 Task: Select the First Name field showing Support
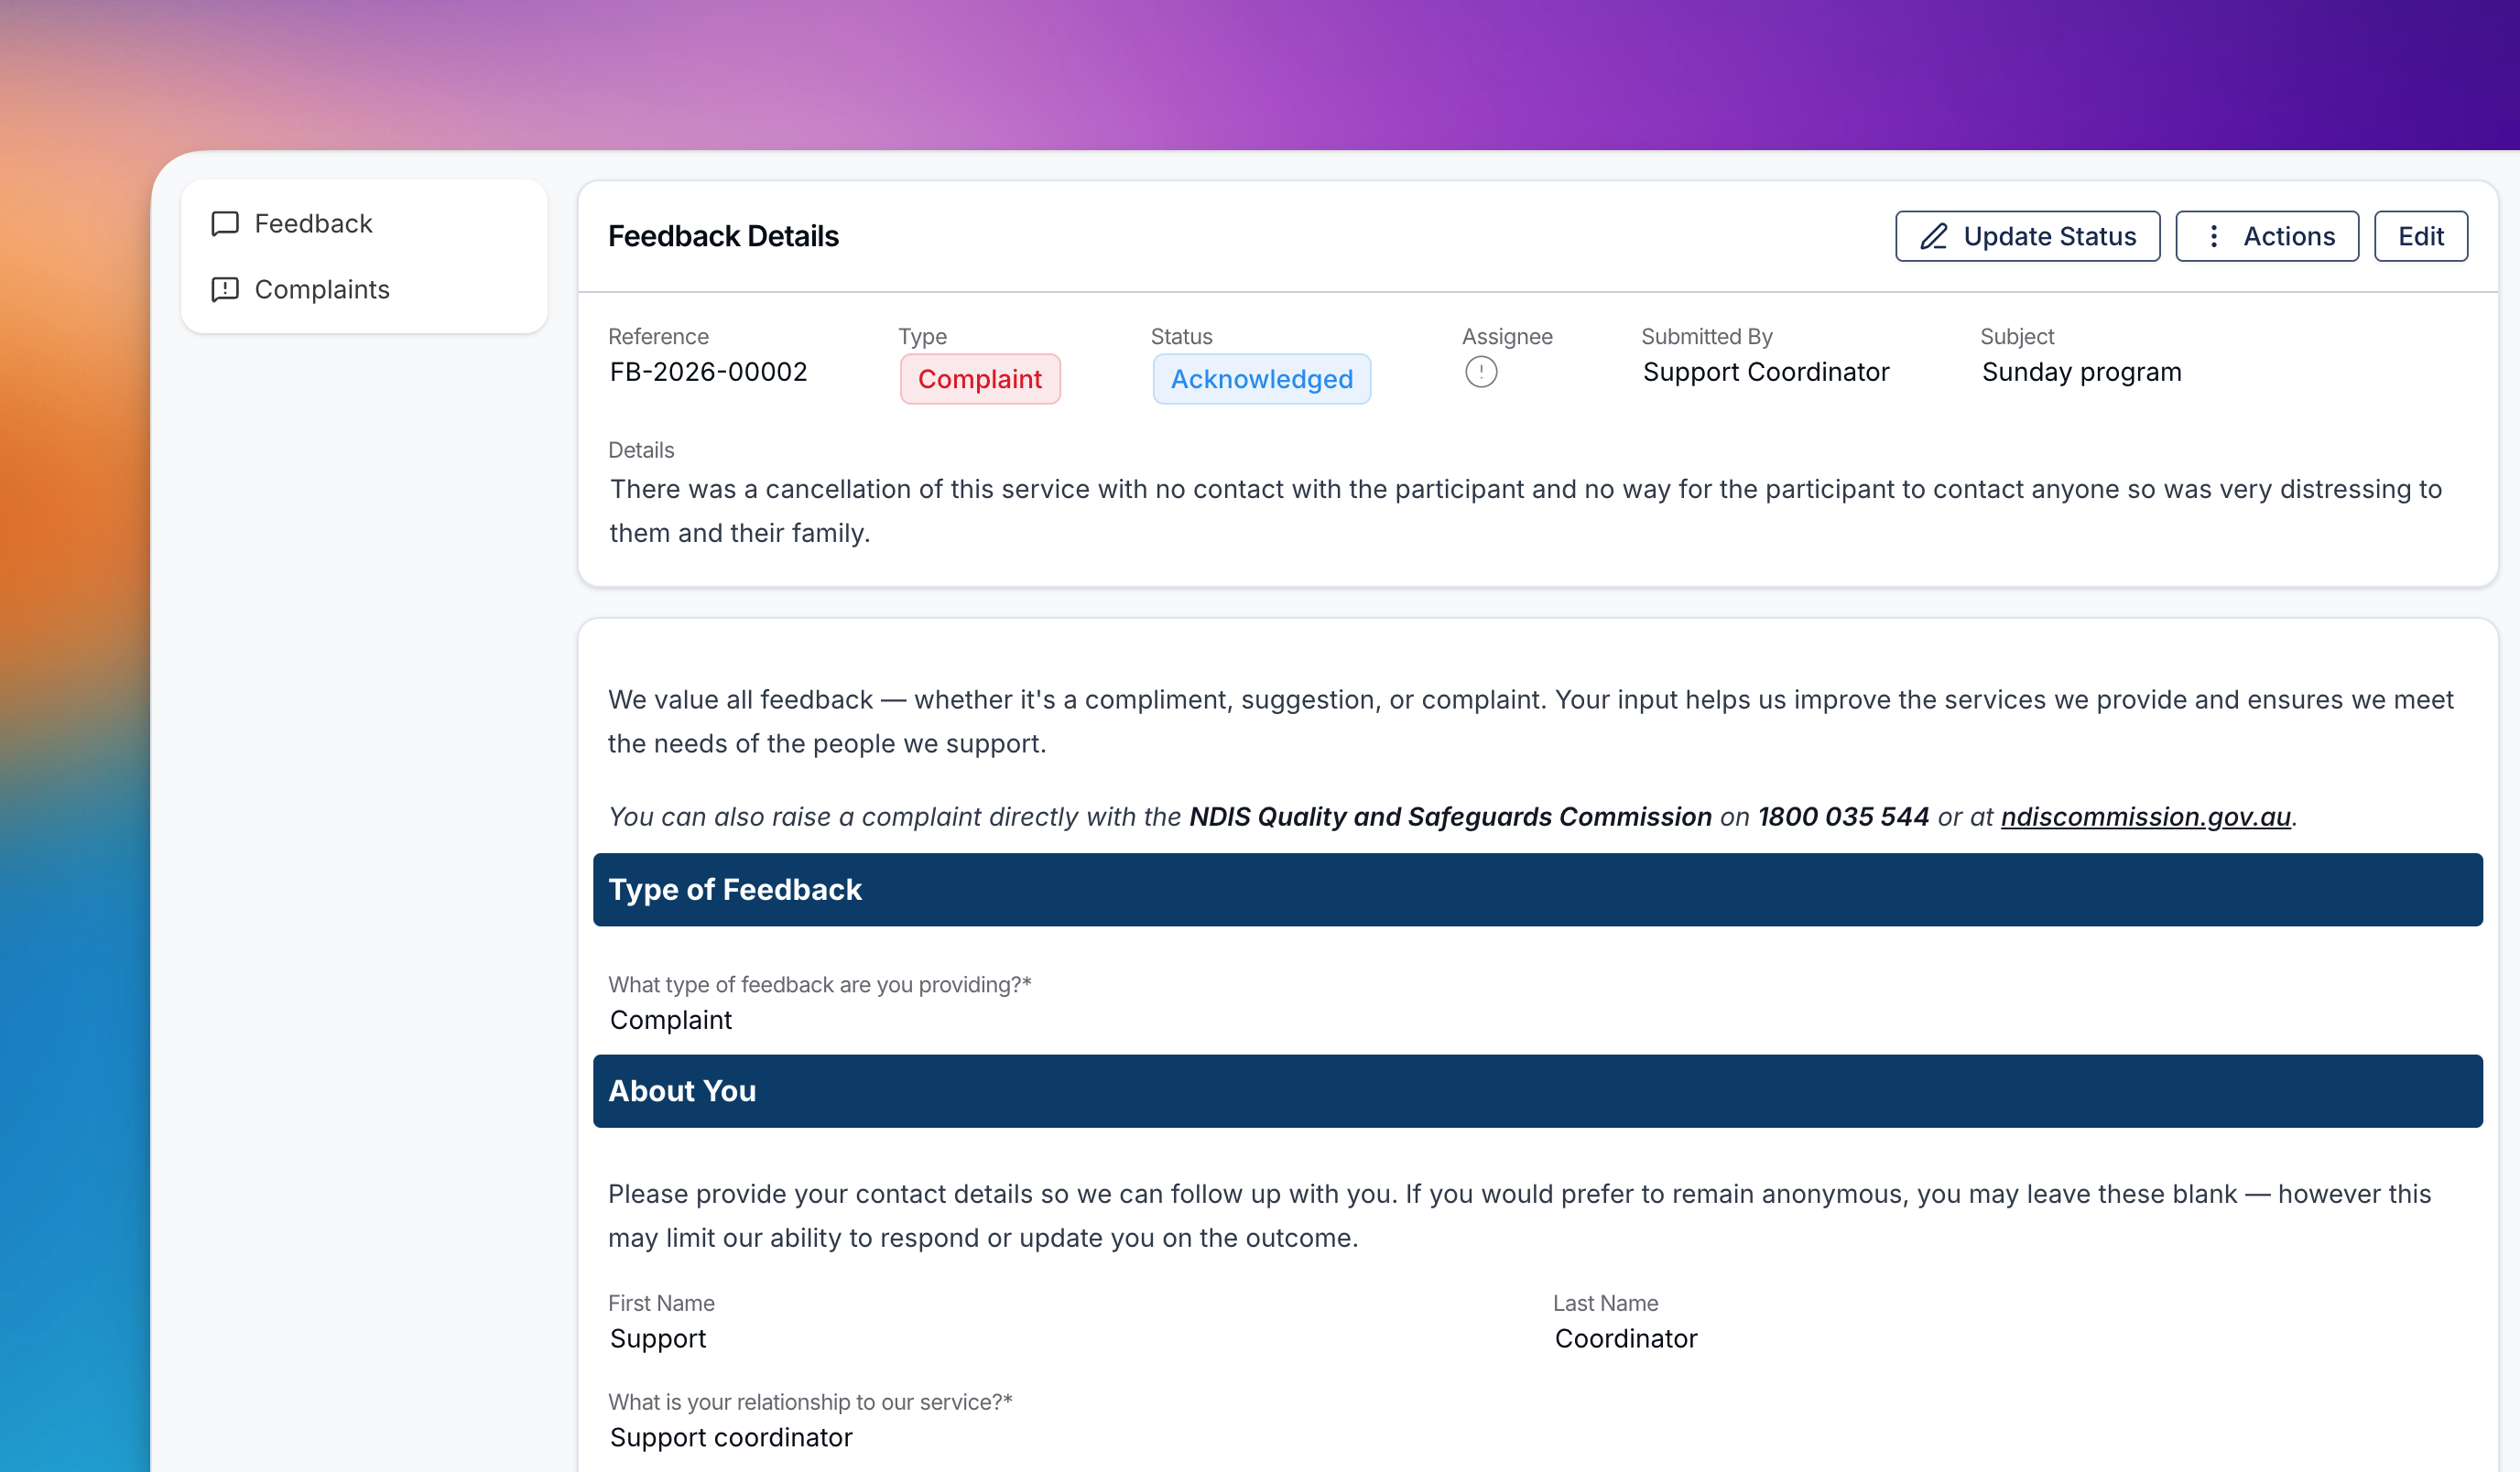pos(658,1338)
